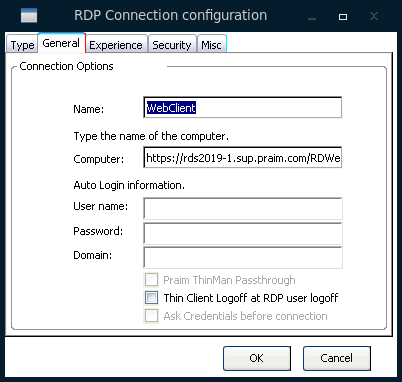Focus the Password input field
Image resolution: width=402 pixels, height=382 pixels.
[243, 233]
